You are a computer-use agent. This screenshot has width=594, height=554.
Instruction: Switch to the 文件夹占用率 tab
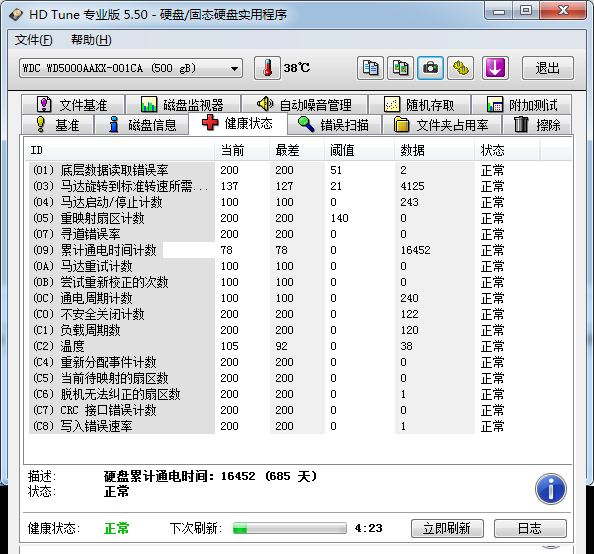[x=442, y=125]
